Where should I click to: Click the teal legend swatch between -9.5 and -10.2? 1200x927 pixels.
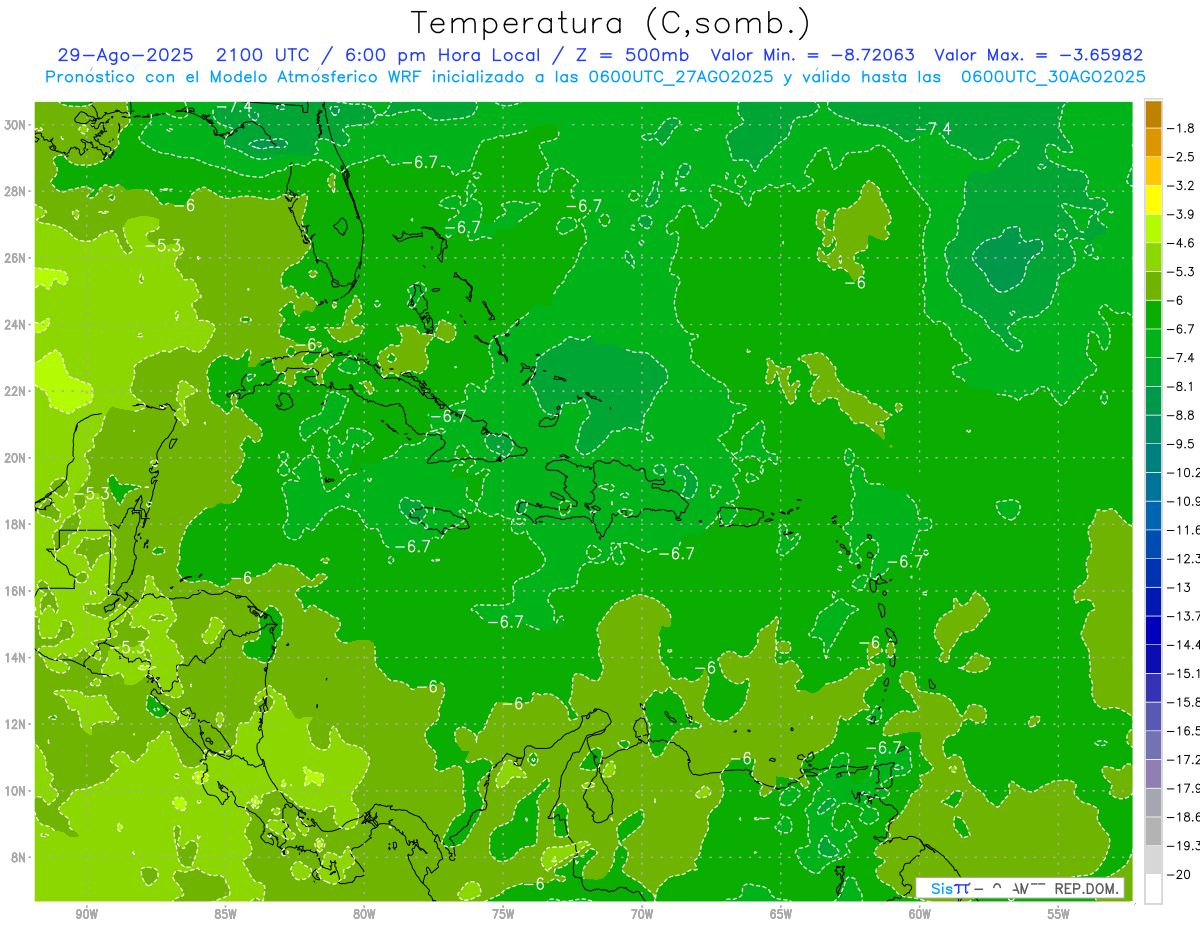tap(1153, 458)
